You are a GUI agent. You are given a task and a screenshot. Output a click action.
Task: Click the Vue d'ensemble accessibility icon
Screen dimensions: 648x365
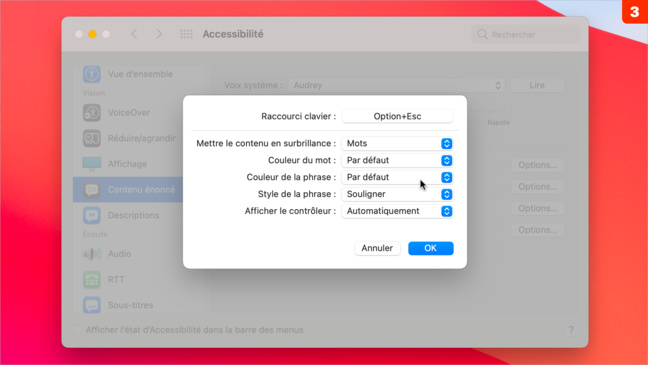pyautogui.click(x=91, y=74)
